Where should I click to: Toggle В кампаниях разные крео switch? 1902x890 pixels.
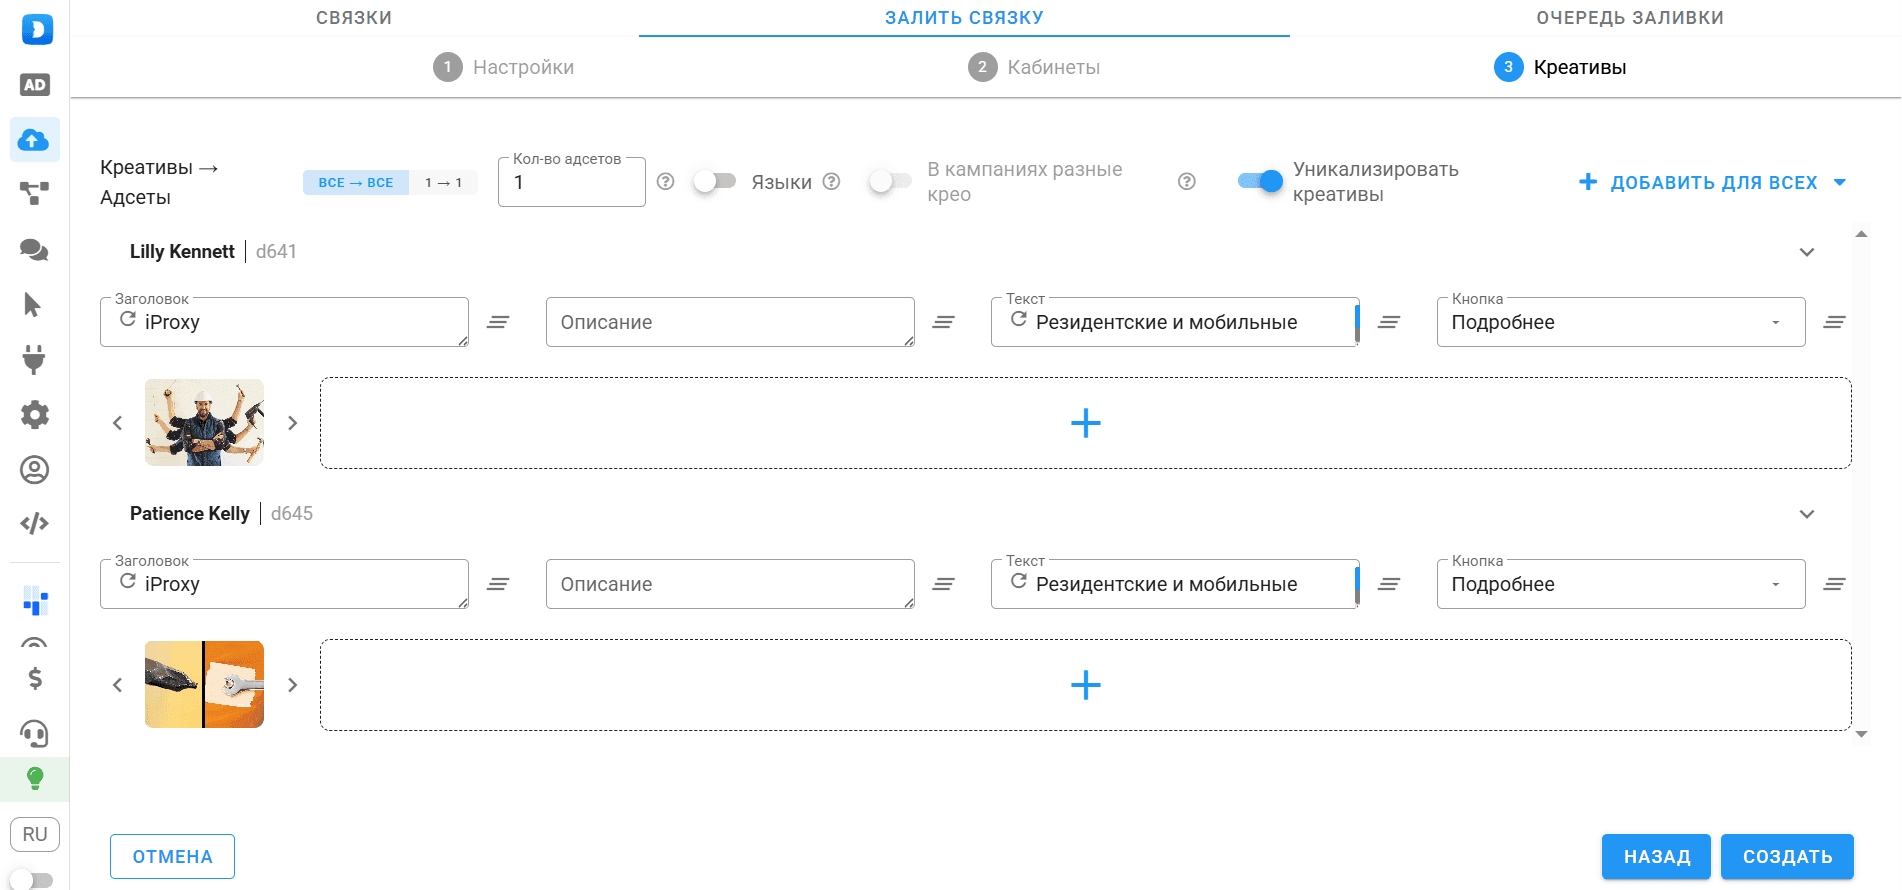[x=890, y=181]
